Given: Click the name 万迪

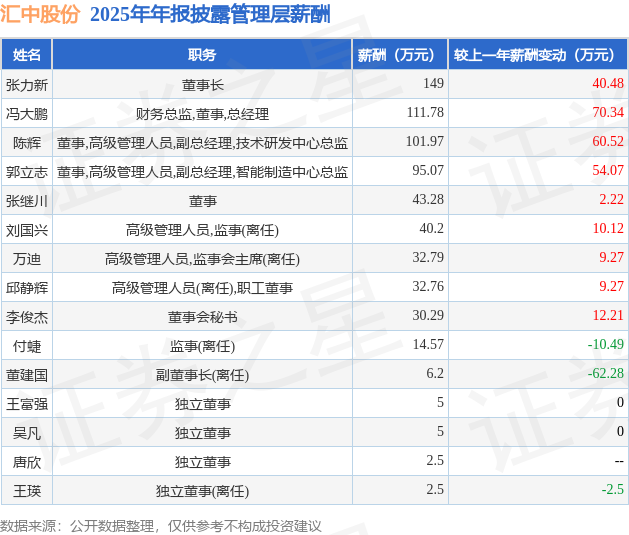Looking at the screenshot, I should point(27,259).
